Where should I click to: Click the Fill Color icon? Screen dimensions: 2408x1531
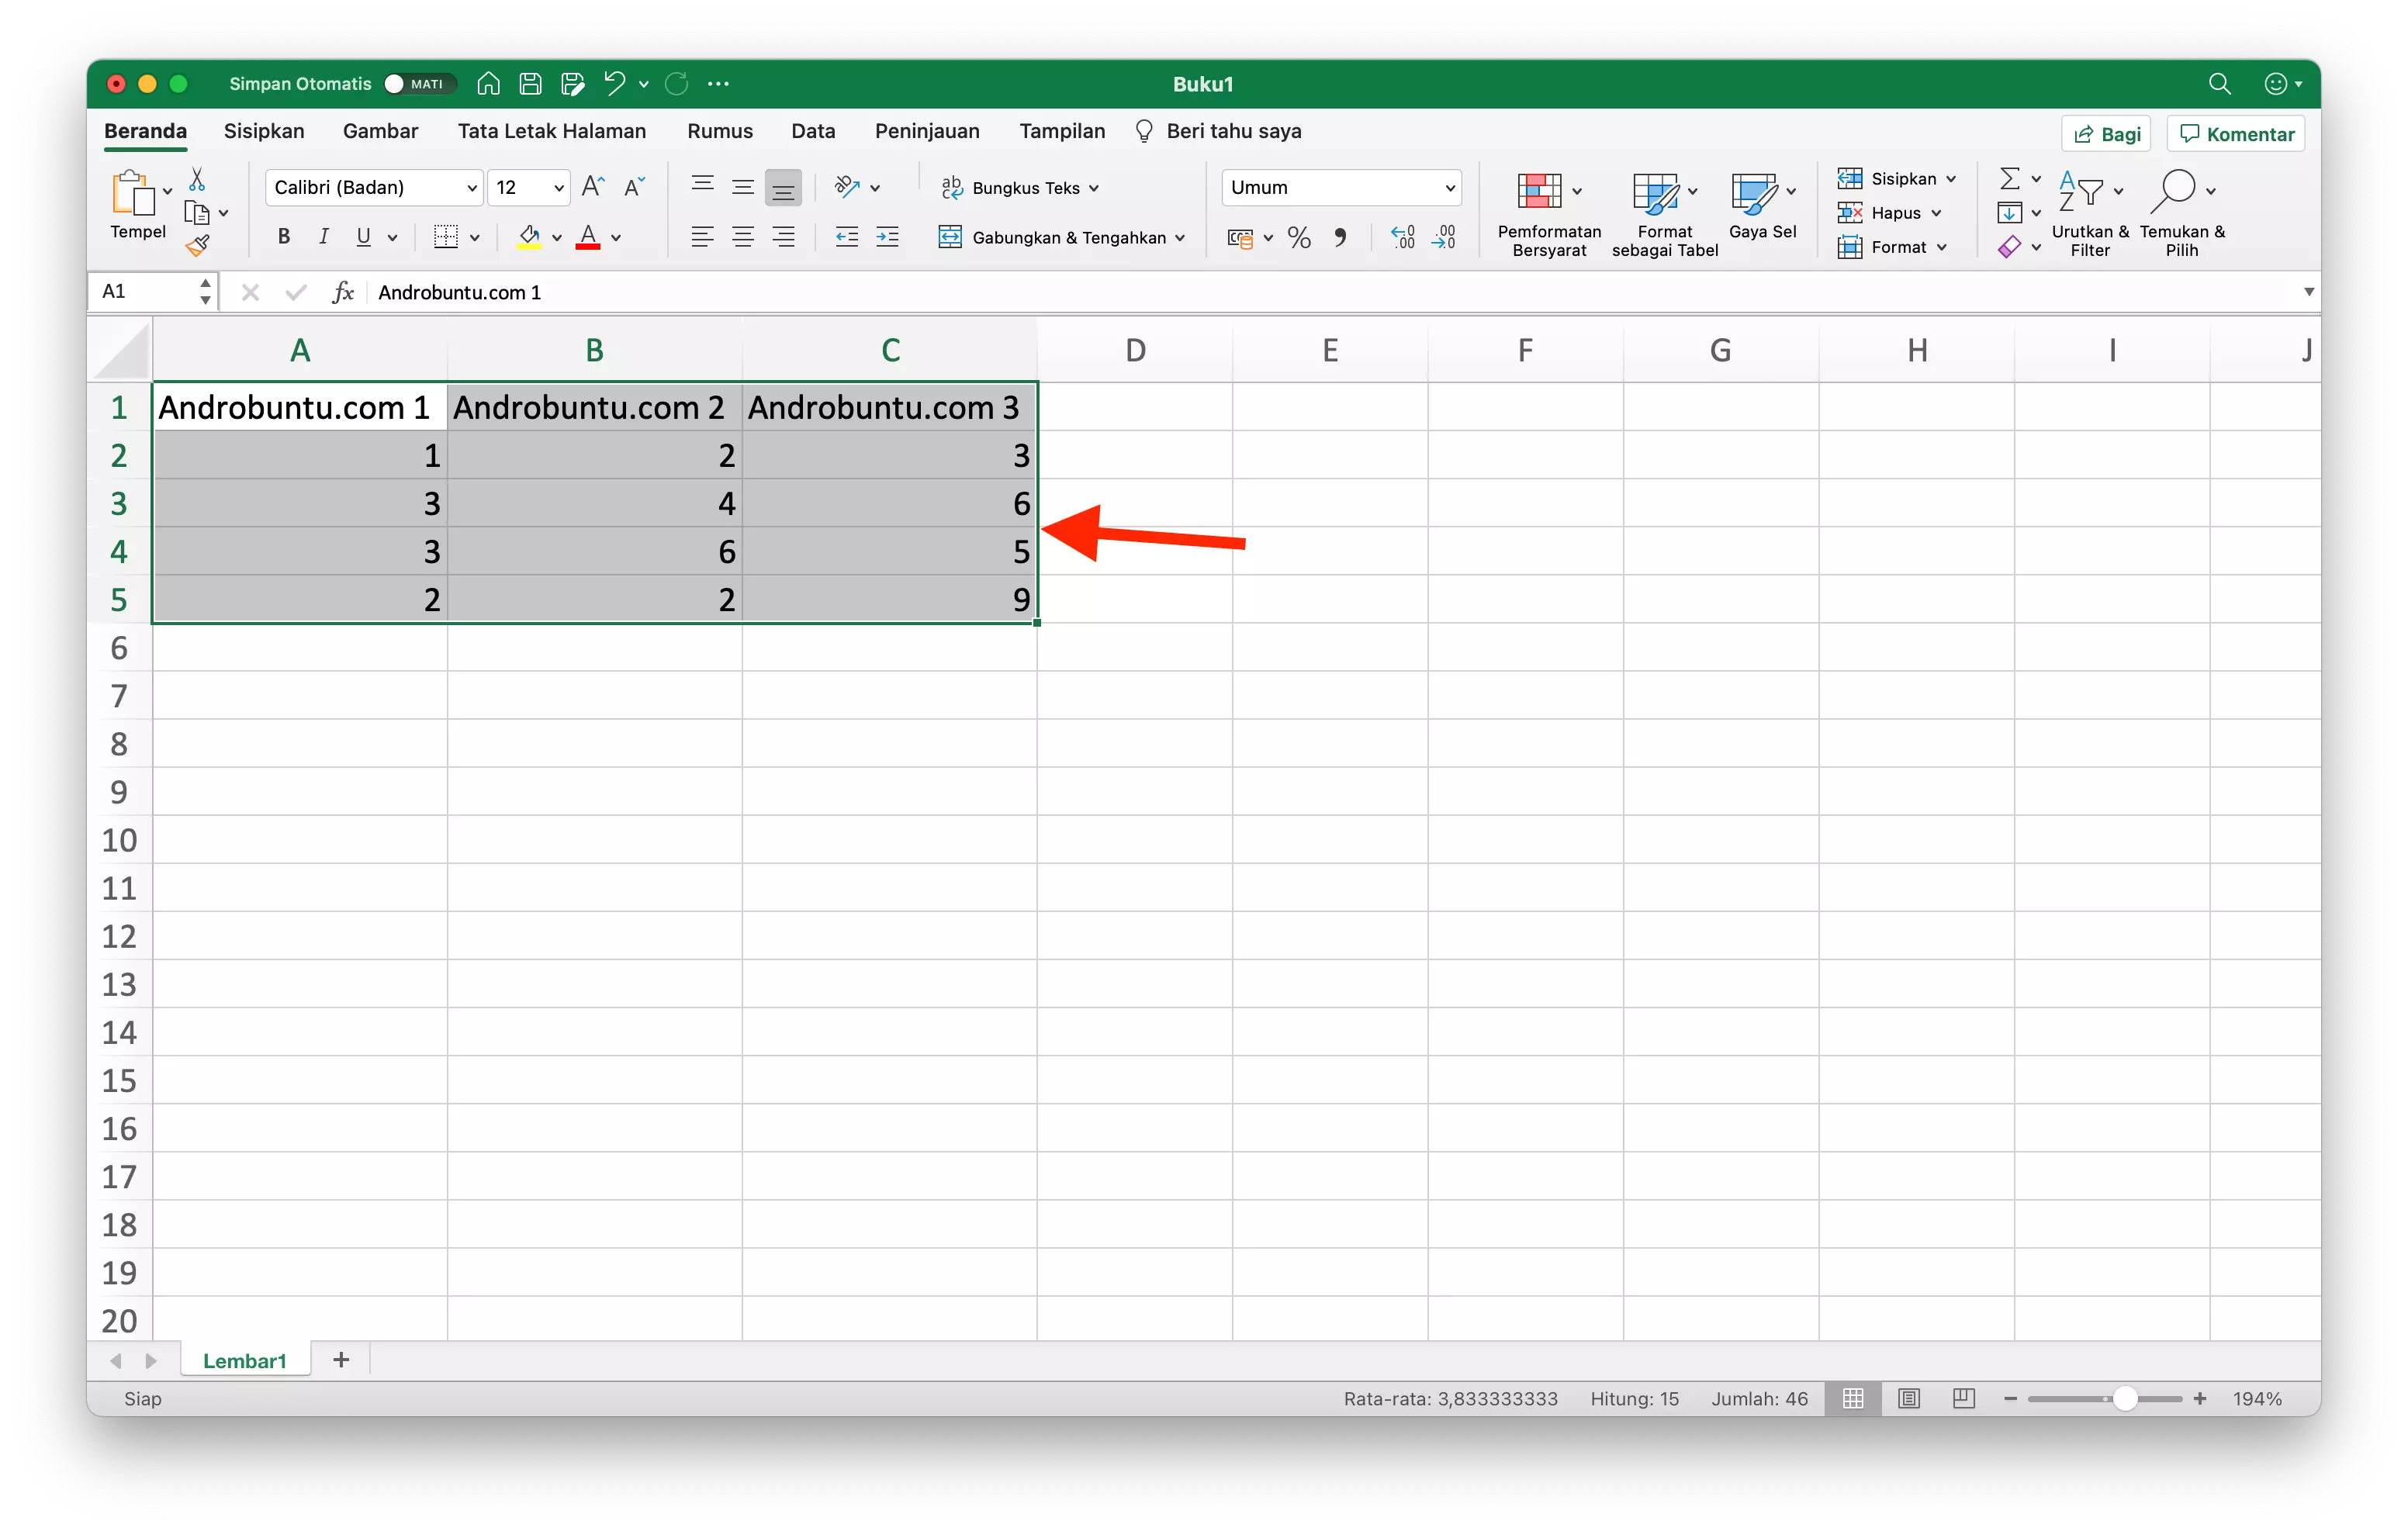tap(528, 235)
